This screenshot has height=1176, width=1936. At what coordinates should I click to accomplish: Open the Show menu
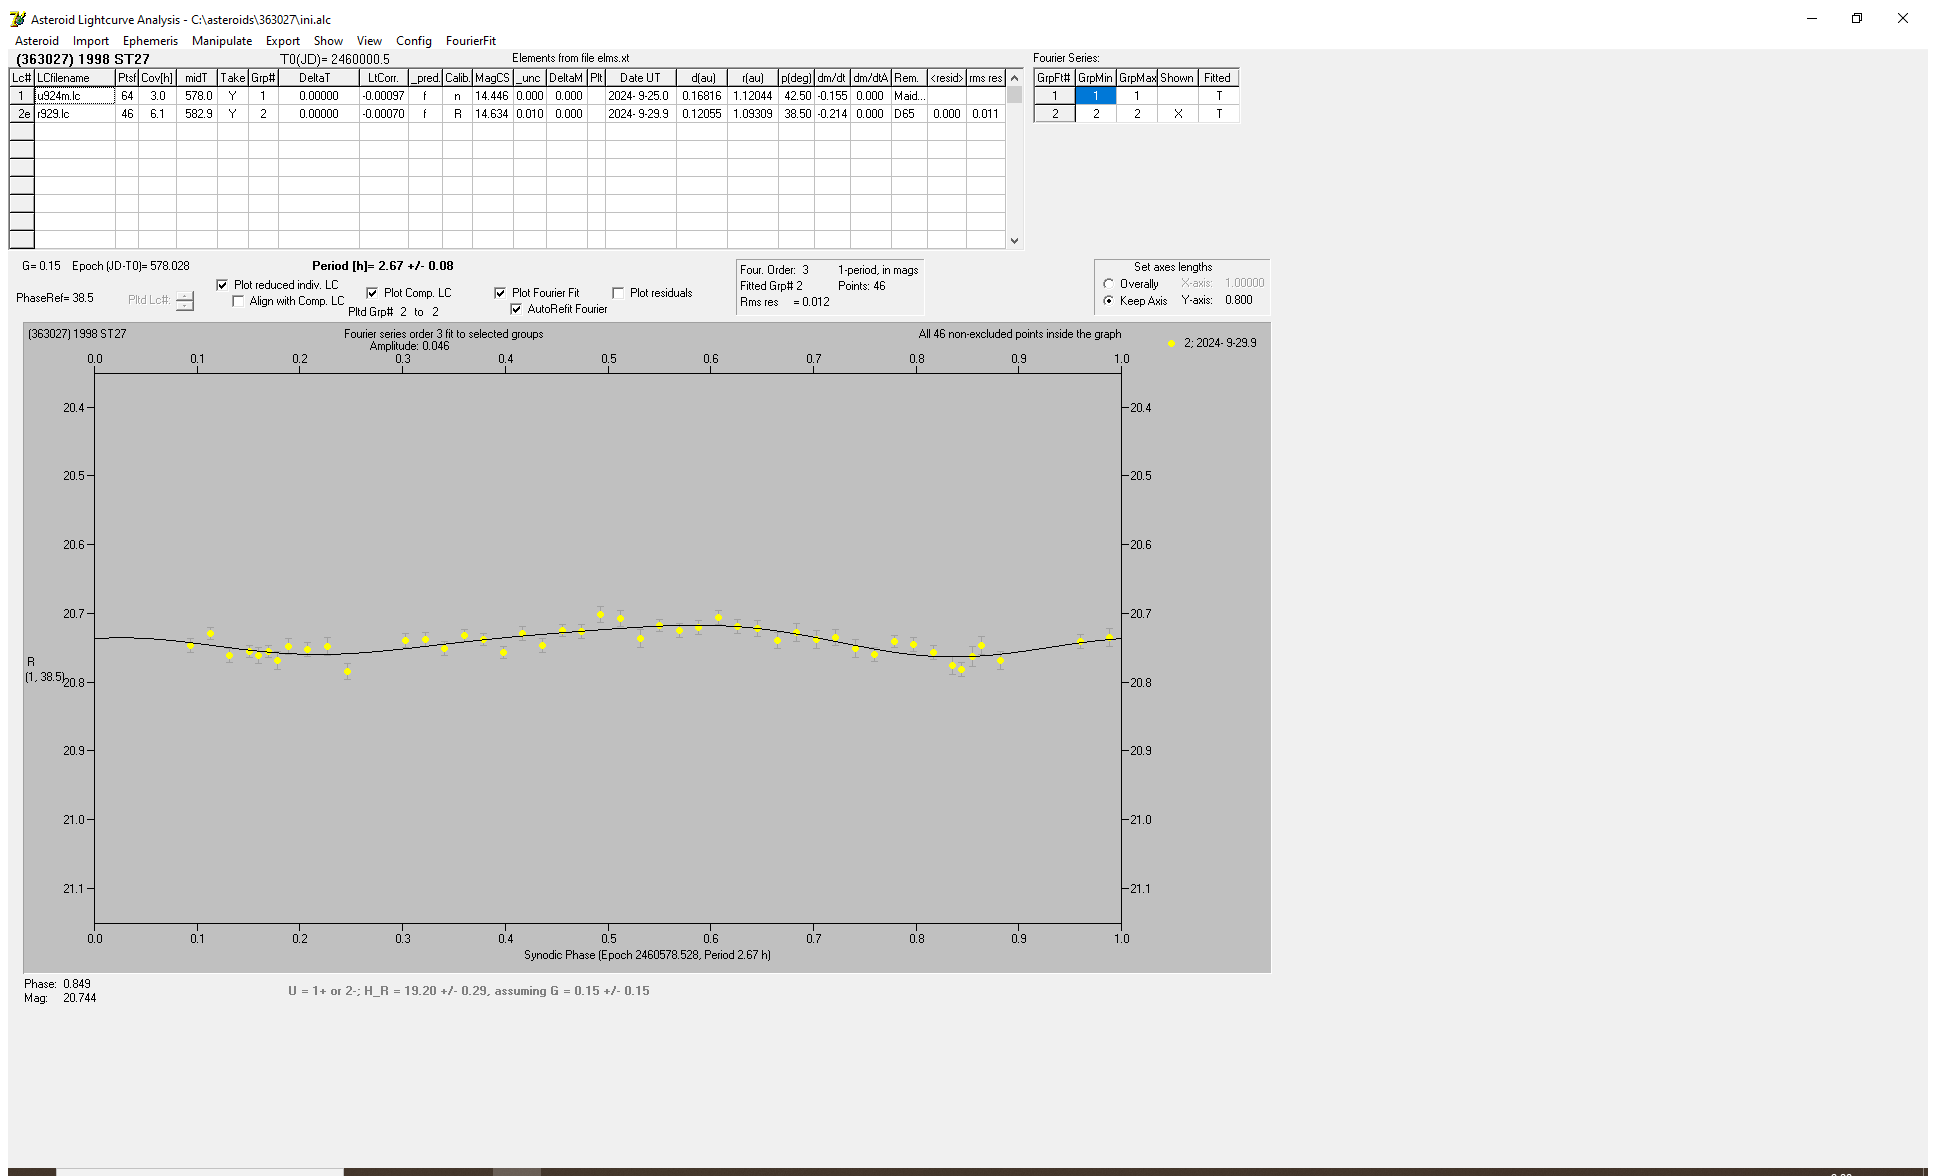(328, 41)
